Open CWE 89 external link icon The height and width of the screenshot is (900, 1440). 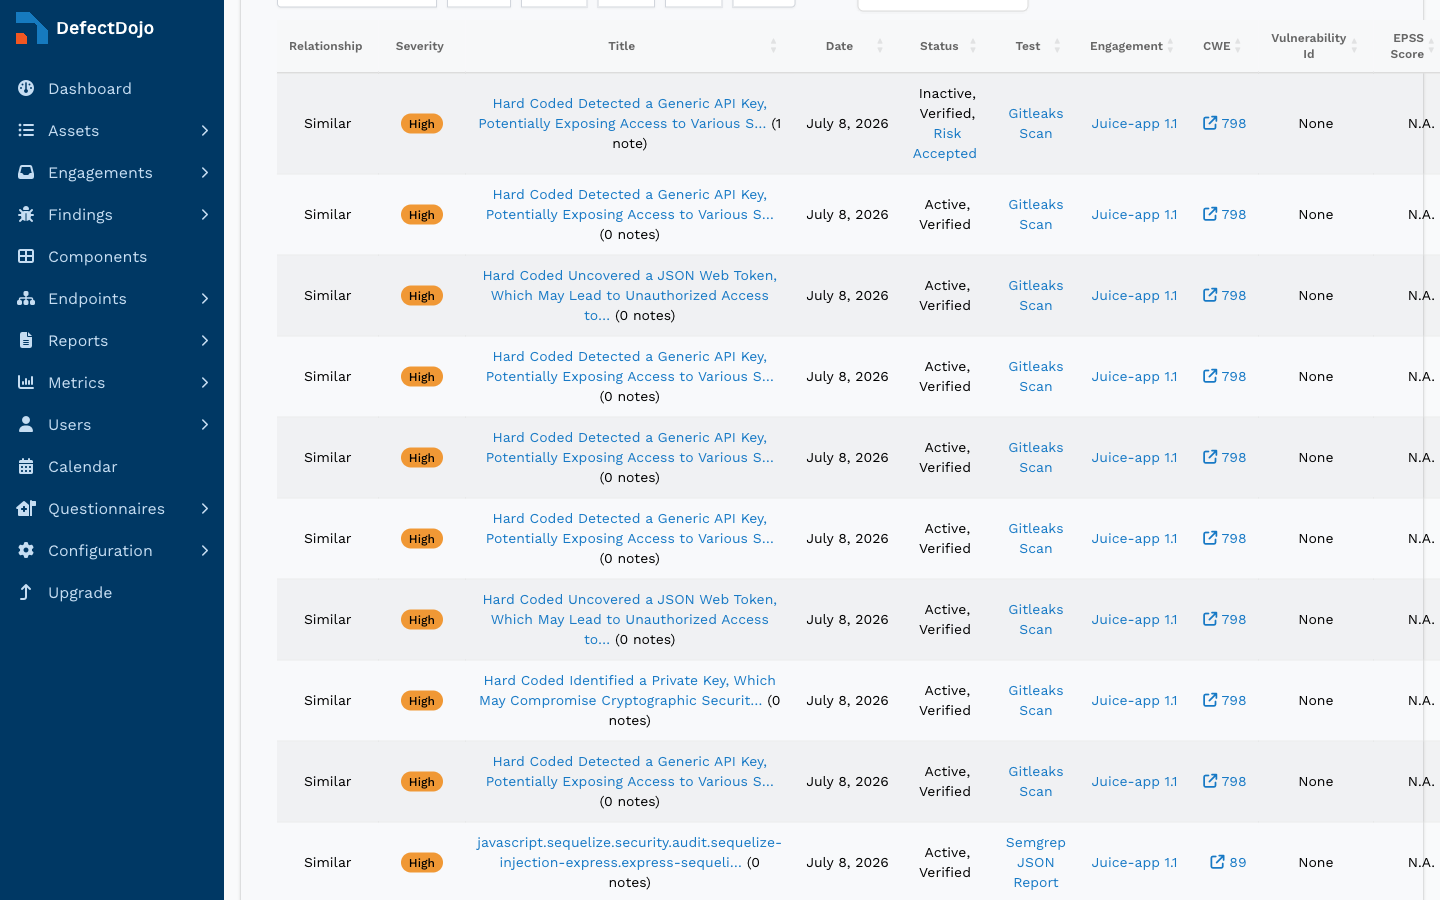click(x=1217, y=862)
